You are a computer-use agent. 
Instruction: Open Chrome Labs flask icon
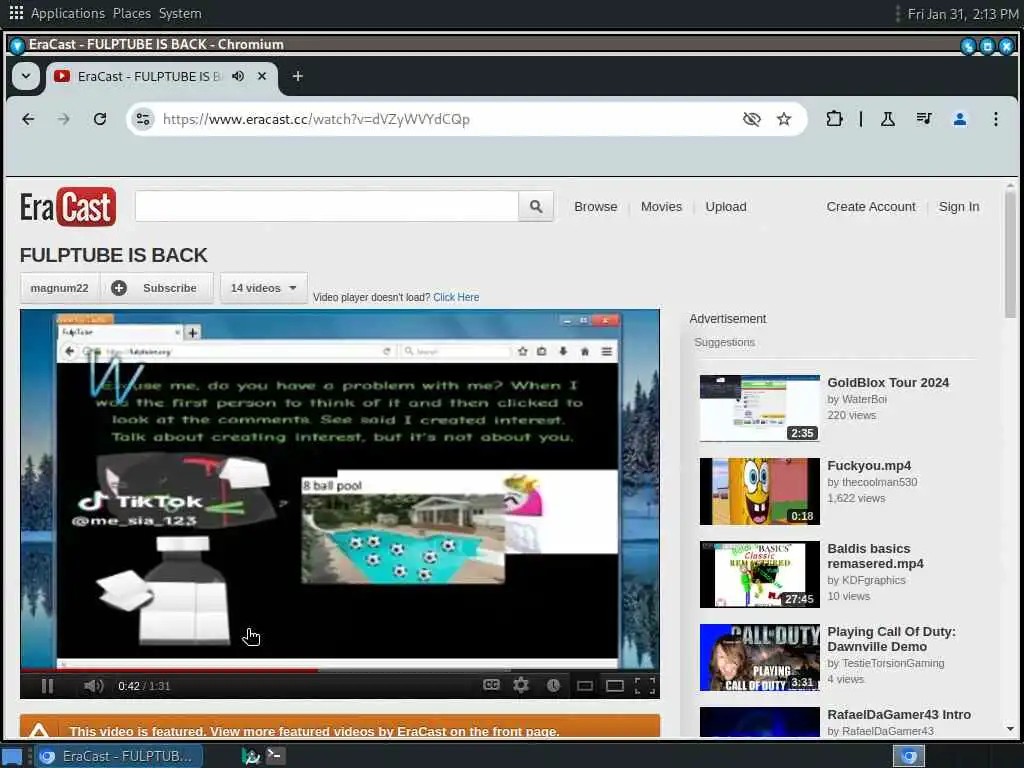coord(888,119)
